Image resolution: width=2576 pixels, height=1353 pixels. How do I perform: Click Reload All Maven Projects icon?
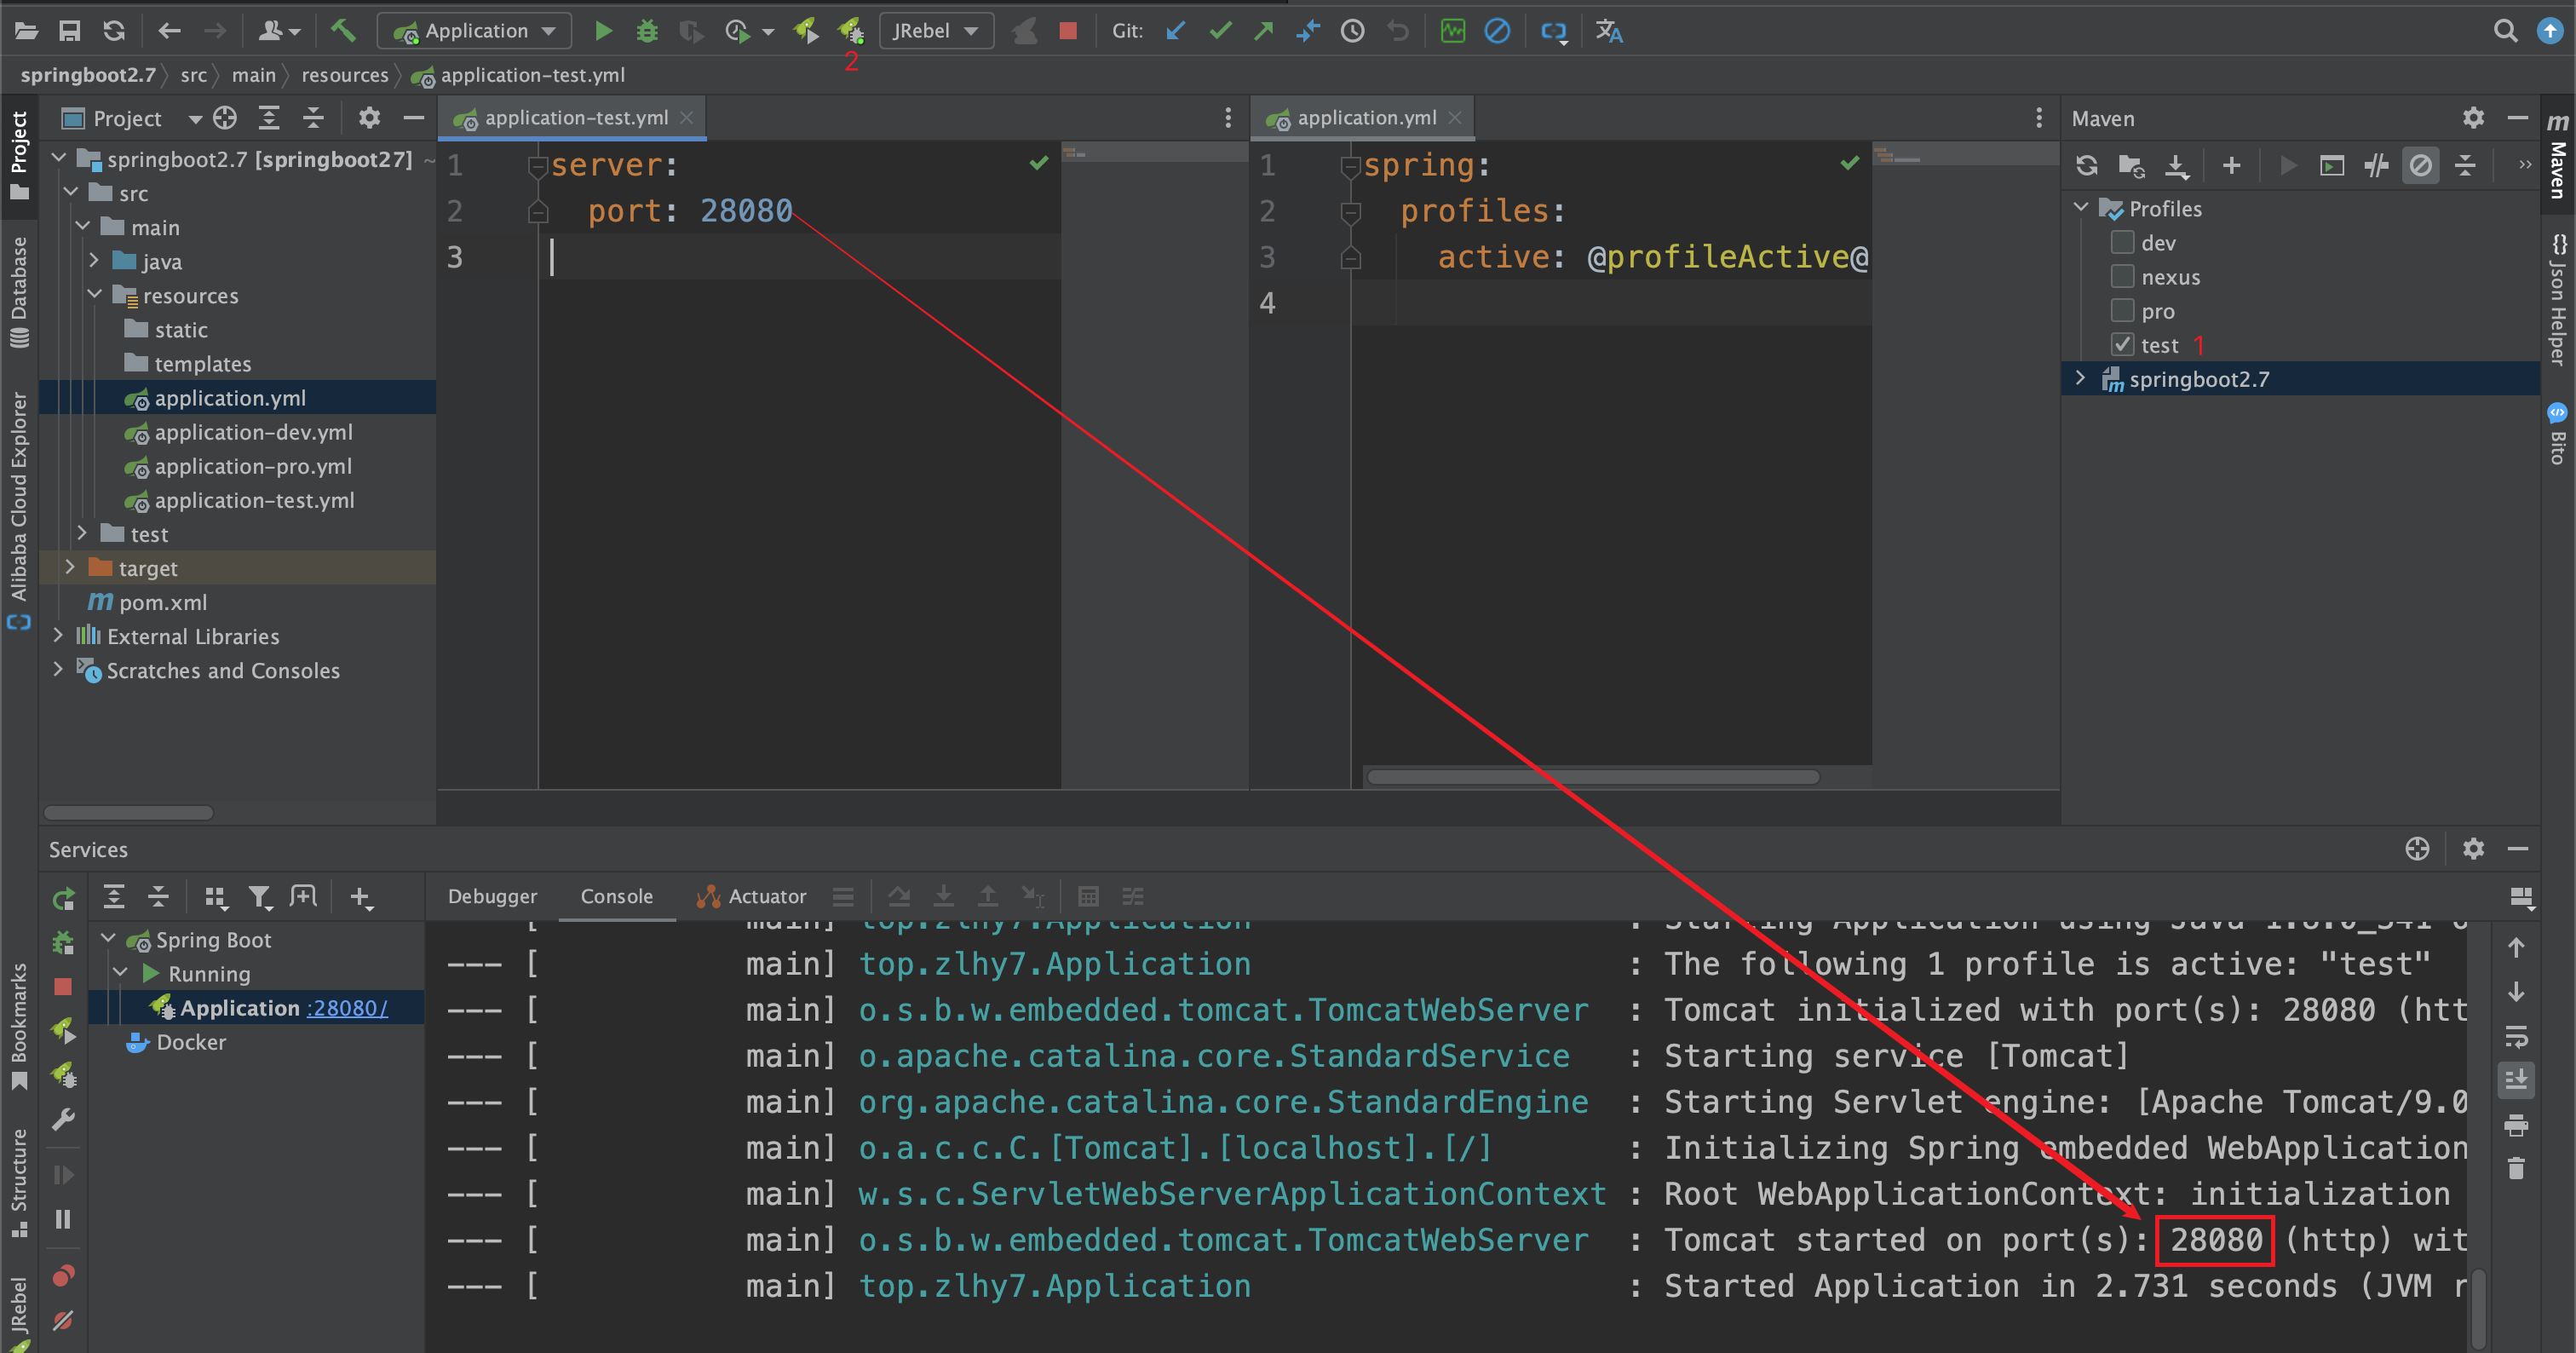(x=2087, y=165)
